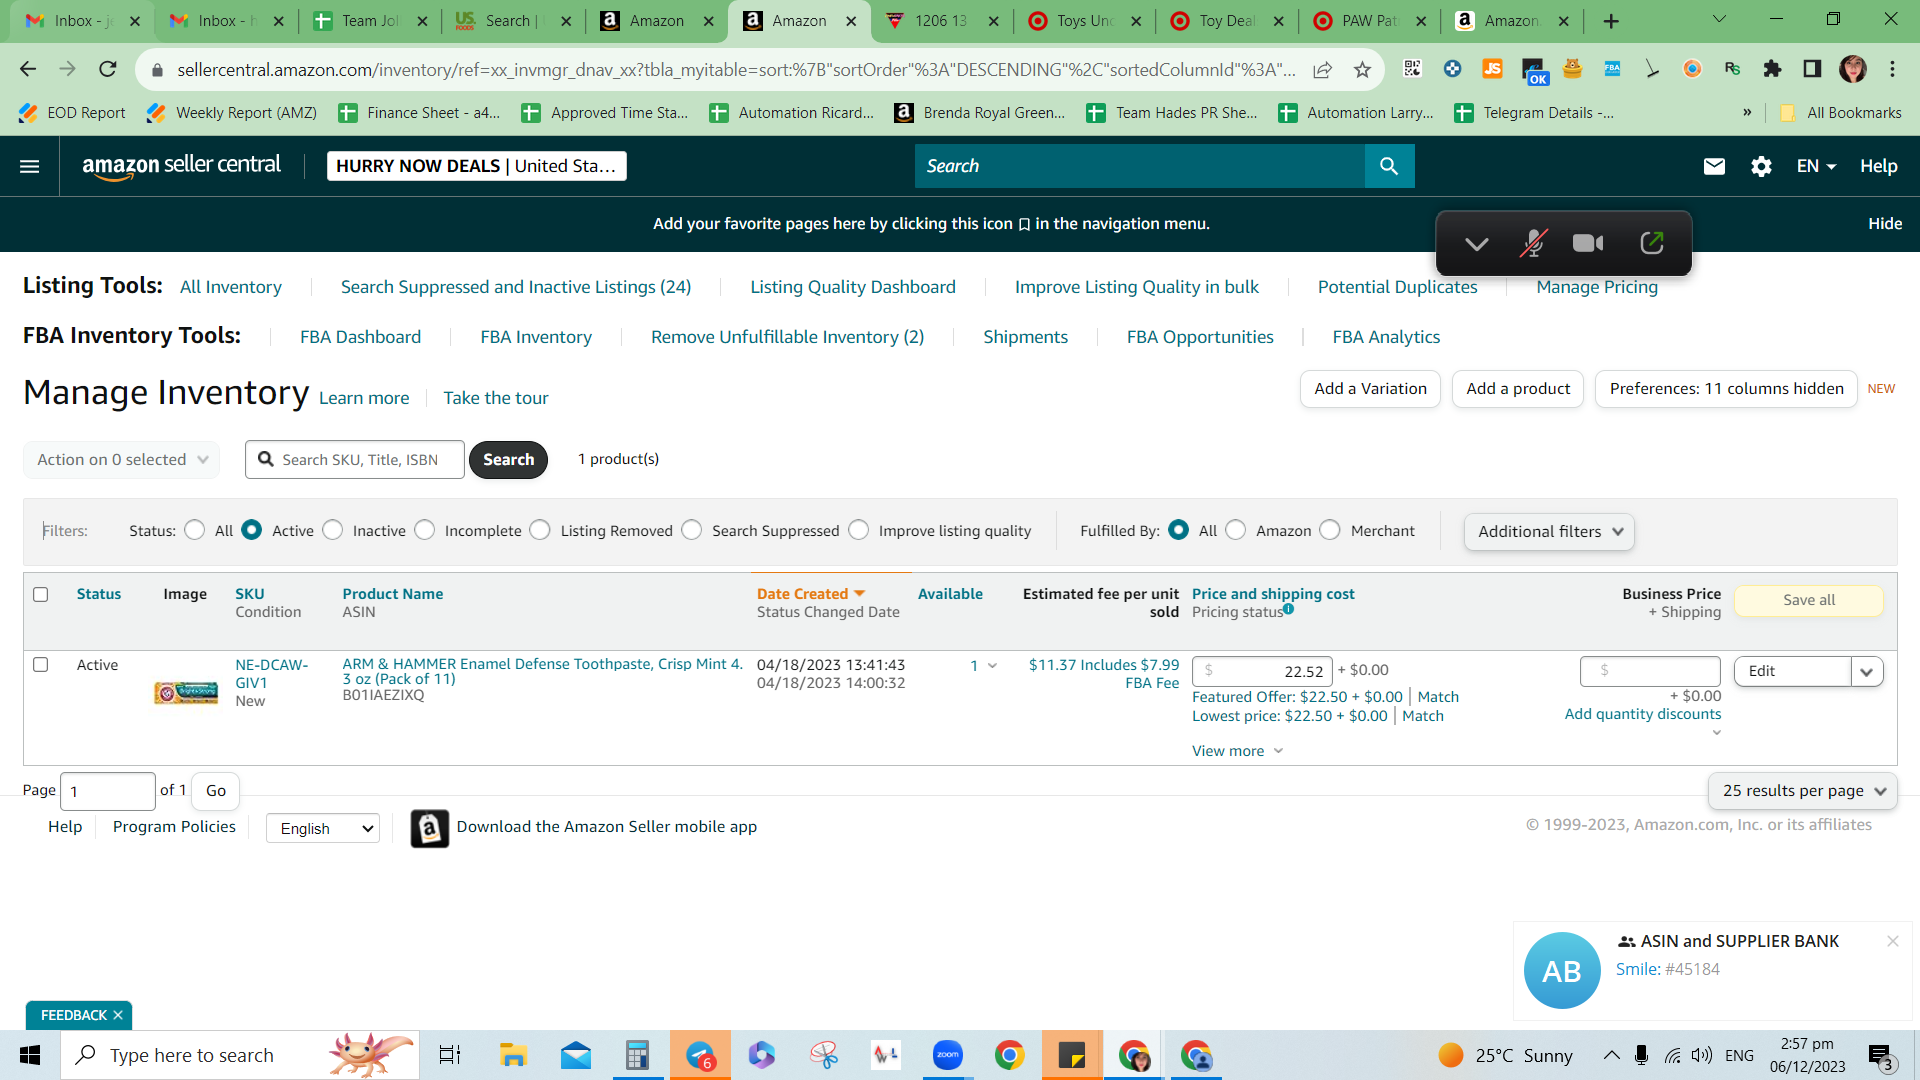Open Windows Start menu
Viewport: 1920px width, 1080px height.
coord(30,1055)
